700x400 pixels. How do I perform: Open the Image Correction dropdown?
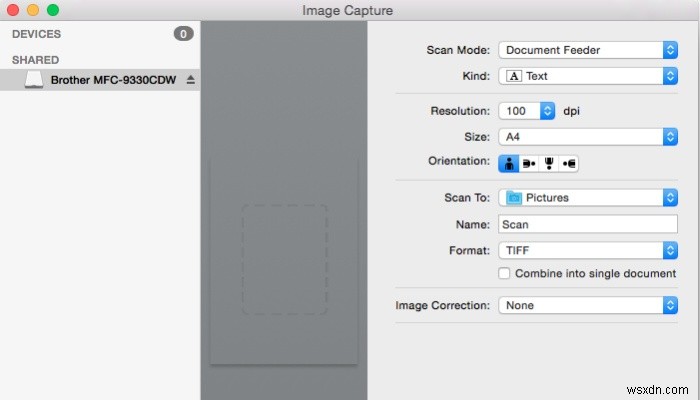point(588,305)
